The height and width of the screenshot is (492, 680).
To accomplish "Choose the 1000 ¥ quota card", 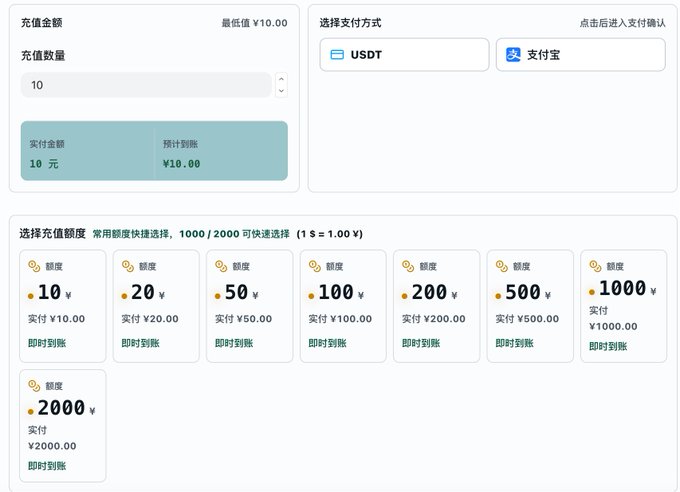I will tap(624, 306).
